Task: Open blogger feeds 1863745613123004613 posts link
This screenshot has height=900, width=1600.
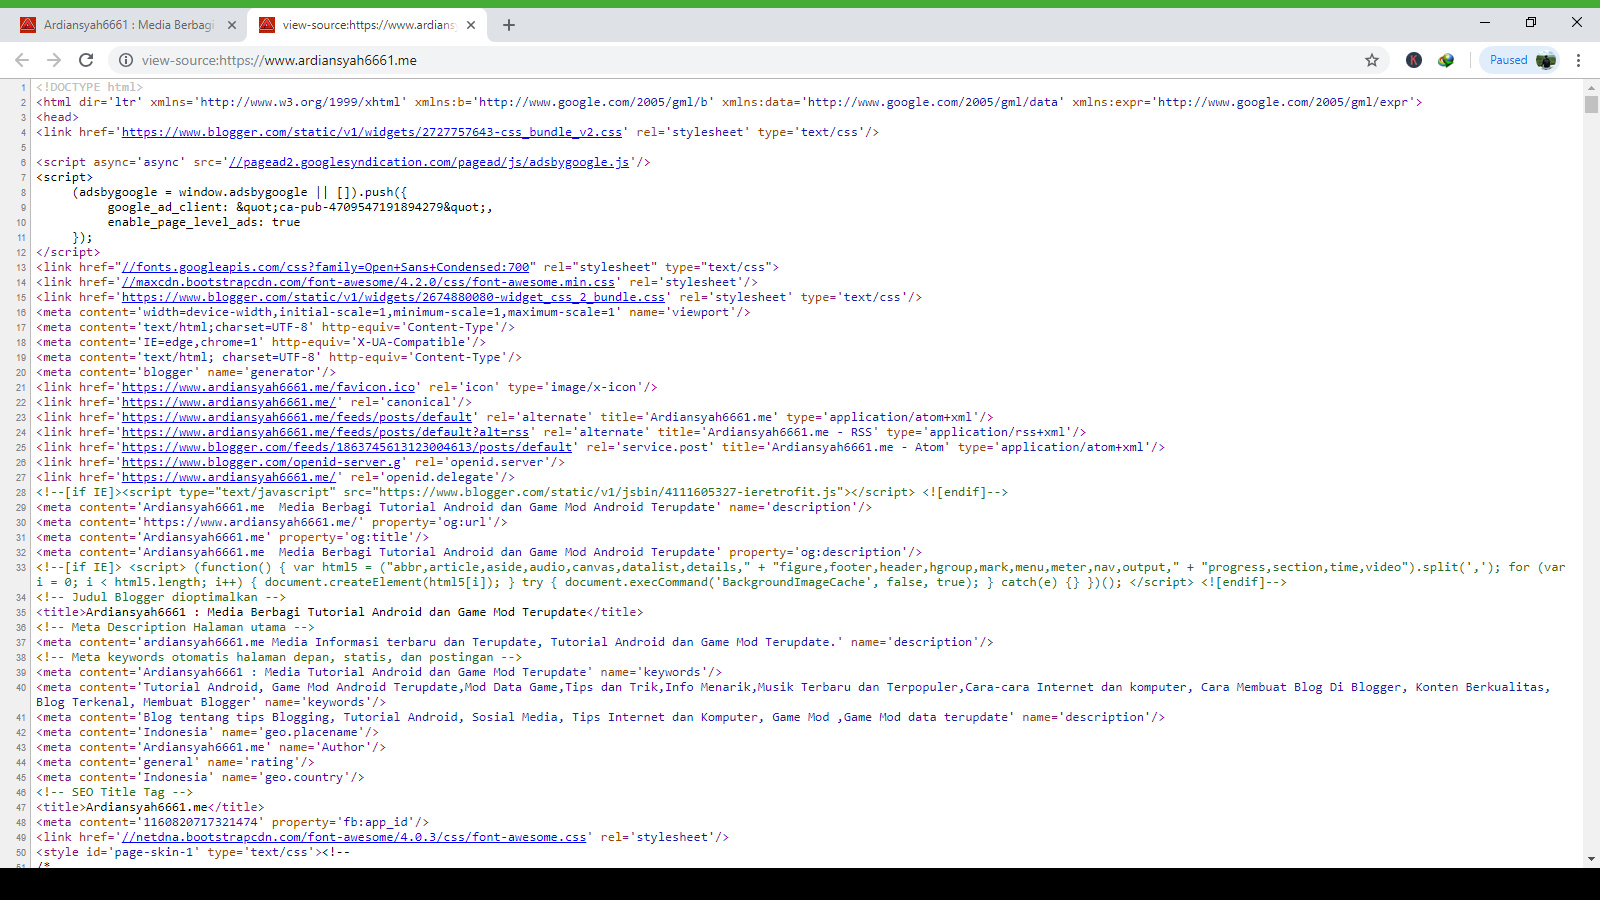Action: tap(347, 447)
